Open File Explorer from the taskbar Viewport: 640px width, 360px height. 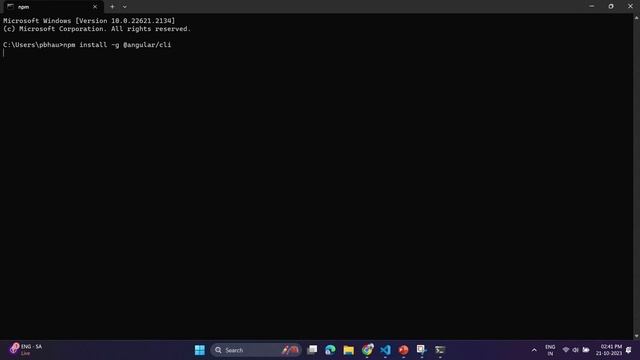(349, 350)
